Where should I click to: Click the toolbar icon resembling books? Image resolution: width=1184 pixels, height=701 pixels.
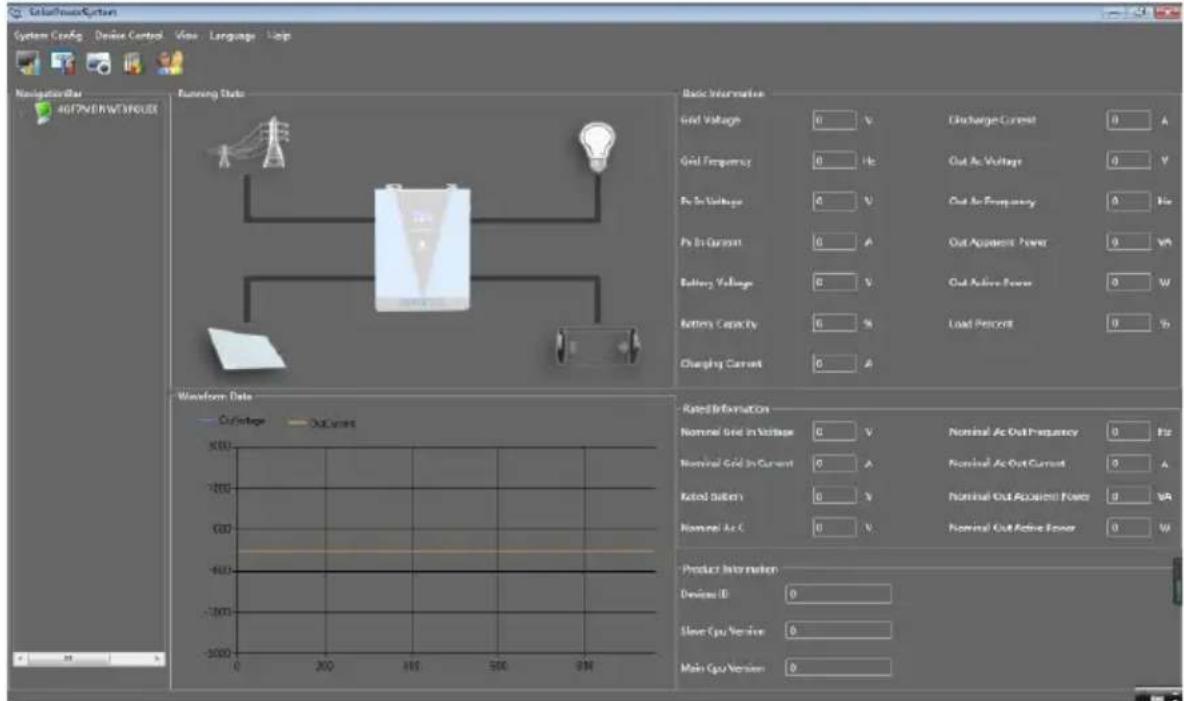point(133,63)
